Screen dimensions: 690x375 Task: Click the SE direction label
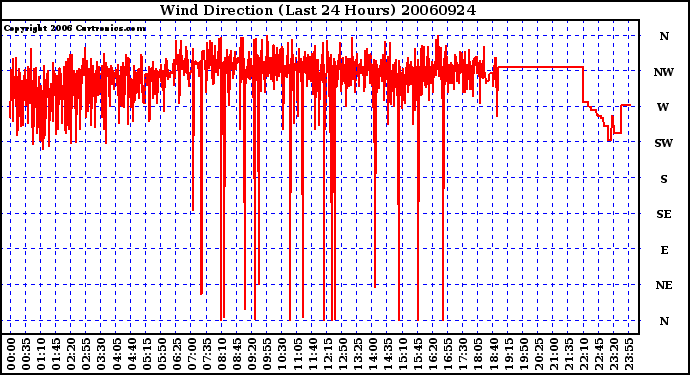point(664,214)
